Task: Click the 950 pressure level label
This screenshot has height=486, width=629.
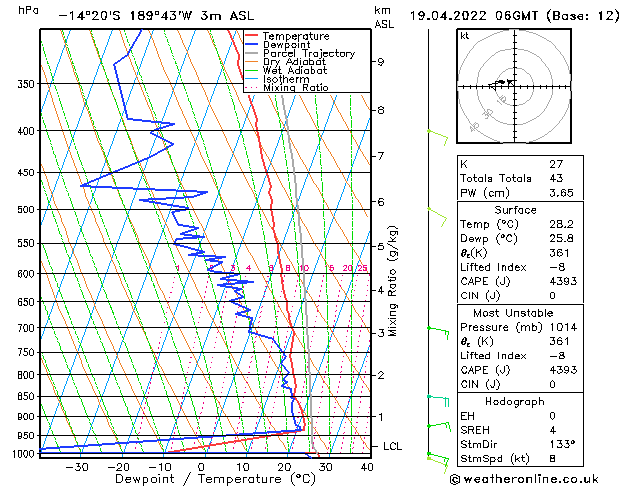Action: [26, 436]
